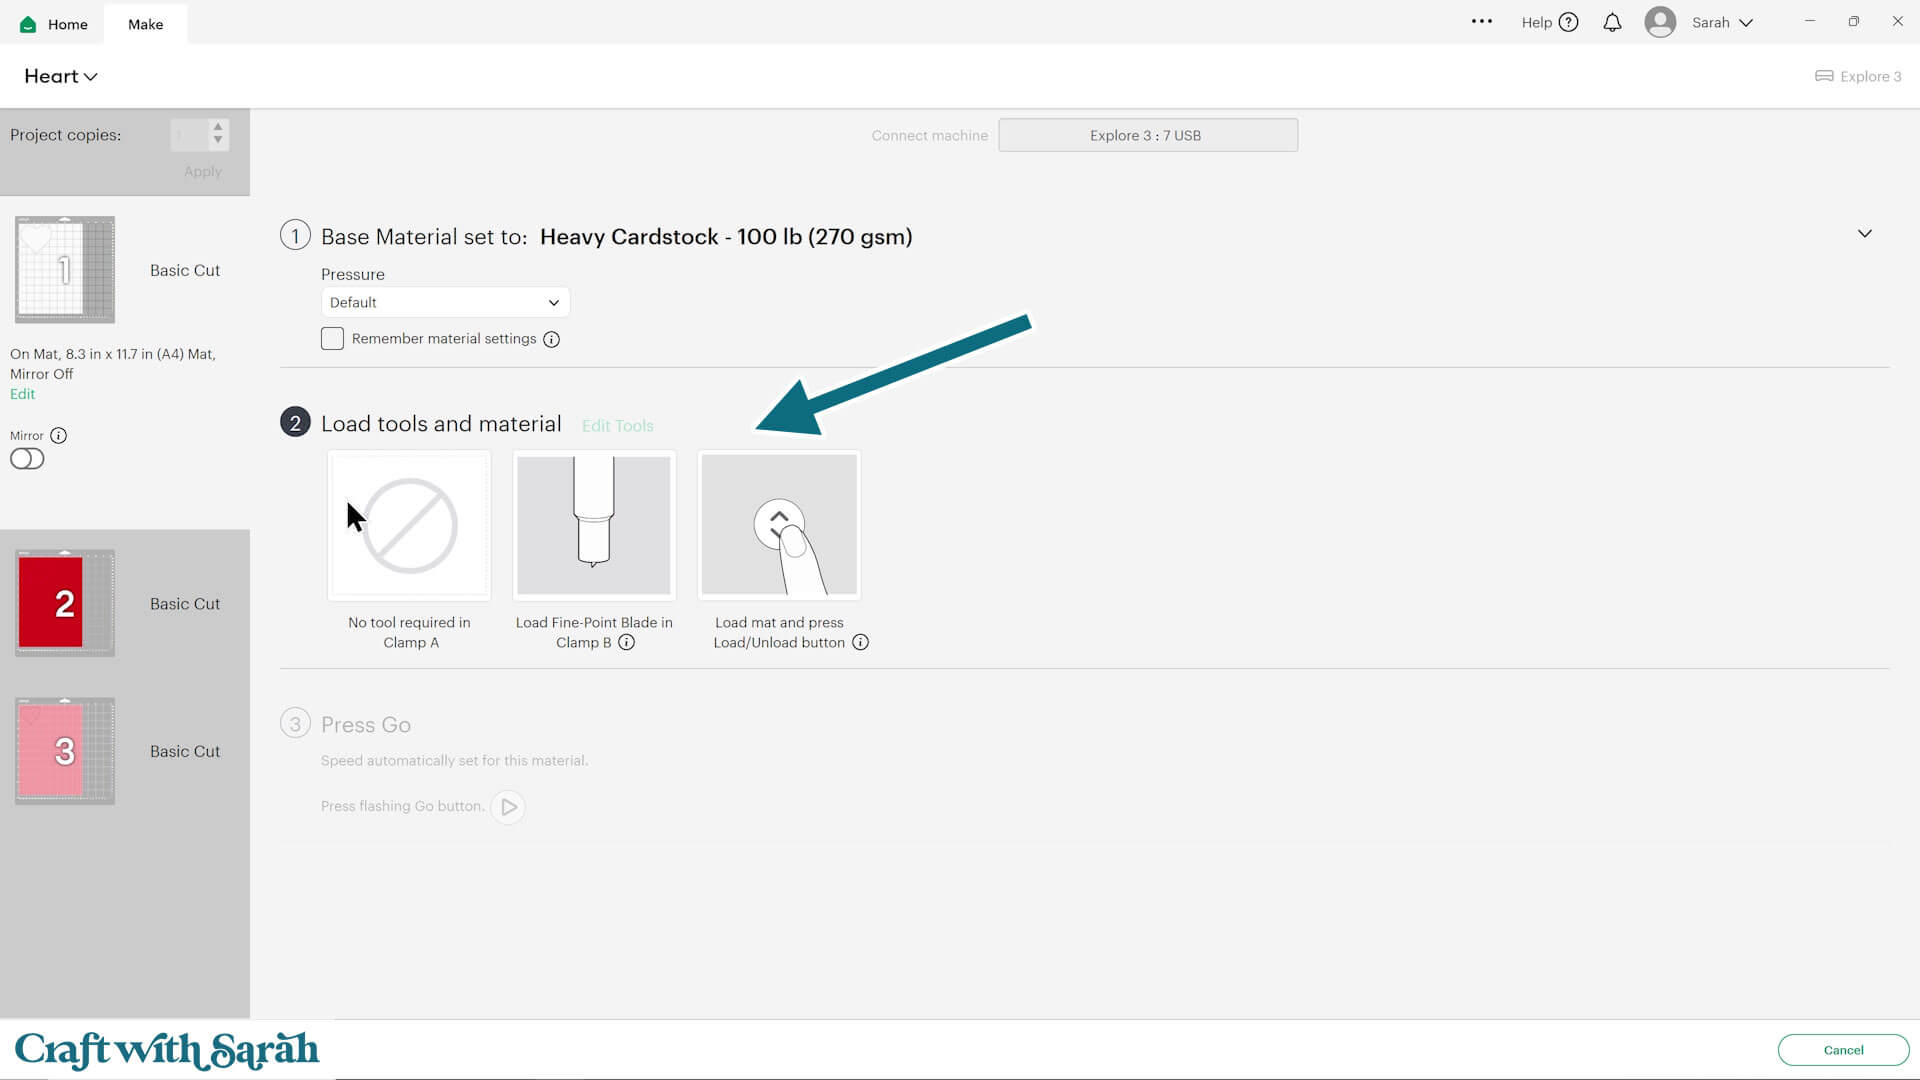Switch to the Make tab

[x=145, y=24]
